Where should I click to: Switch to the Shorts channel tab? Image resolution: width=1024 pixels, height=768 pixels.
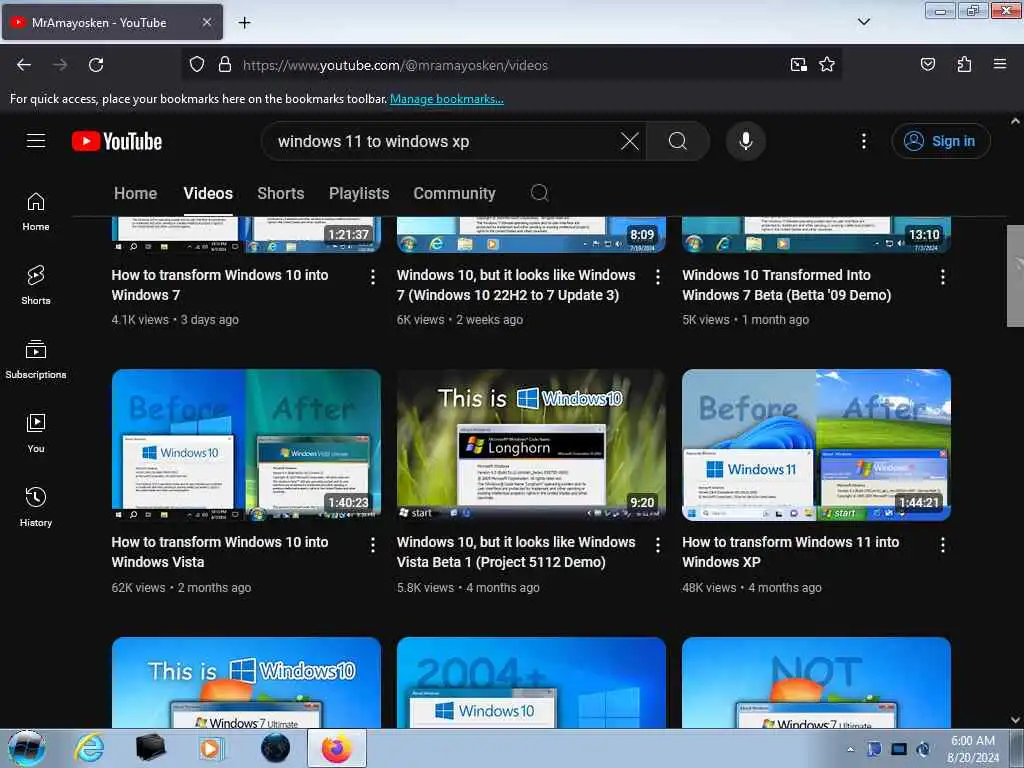pyautogui.click(x=281, y=193)
